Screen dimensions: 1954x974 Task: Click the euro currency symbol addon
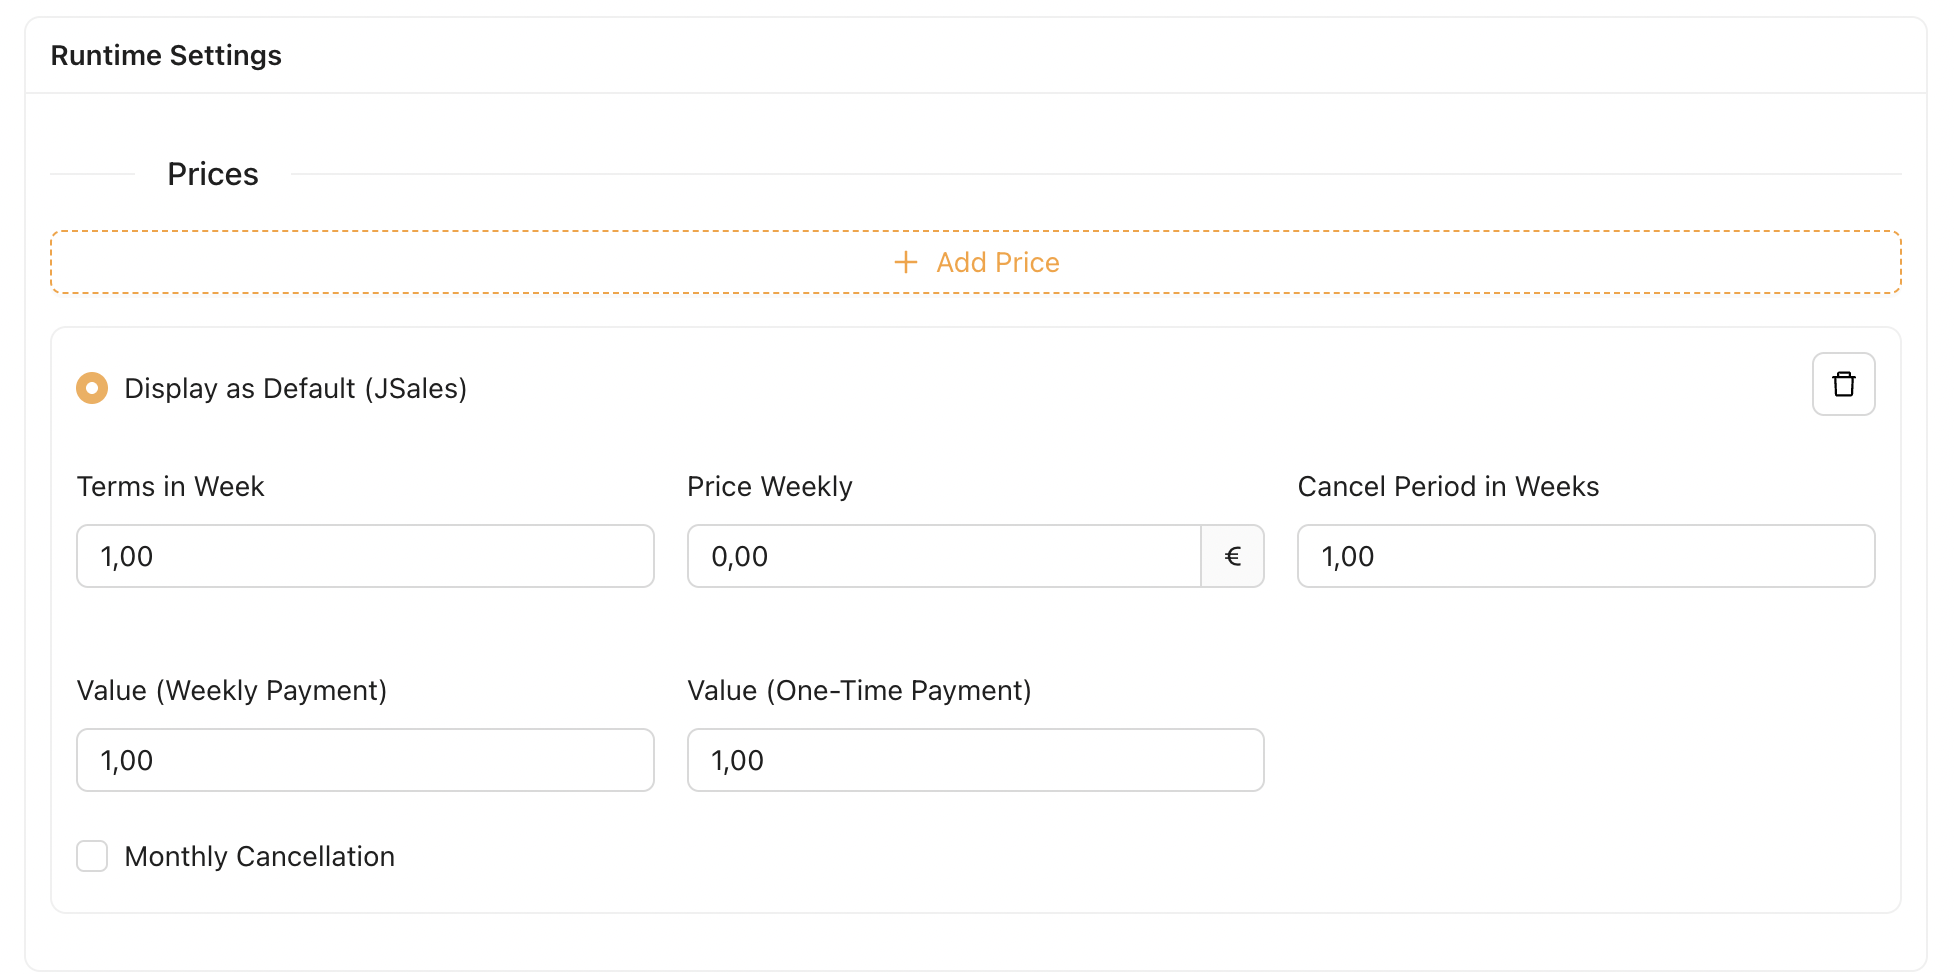[1232, 556]
